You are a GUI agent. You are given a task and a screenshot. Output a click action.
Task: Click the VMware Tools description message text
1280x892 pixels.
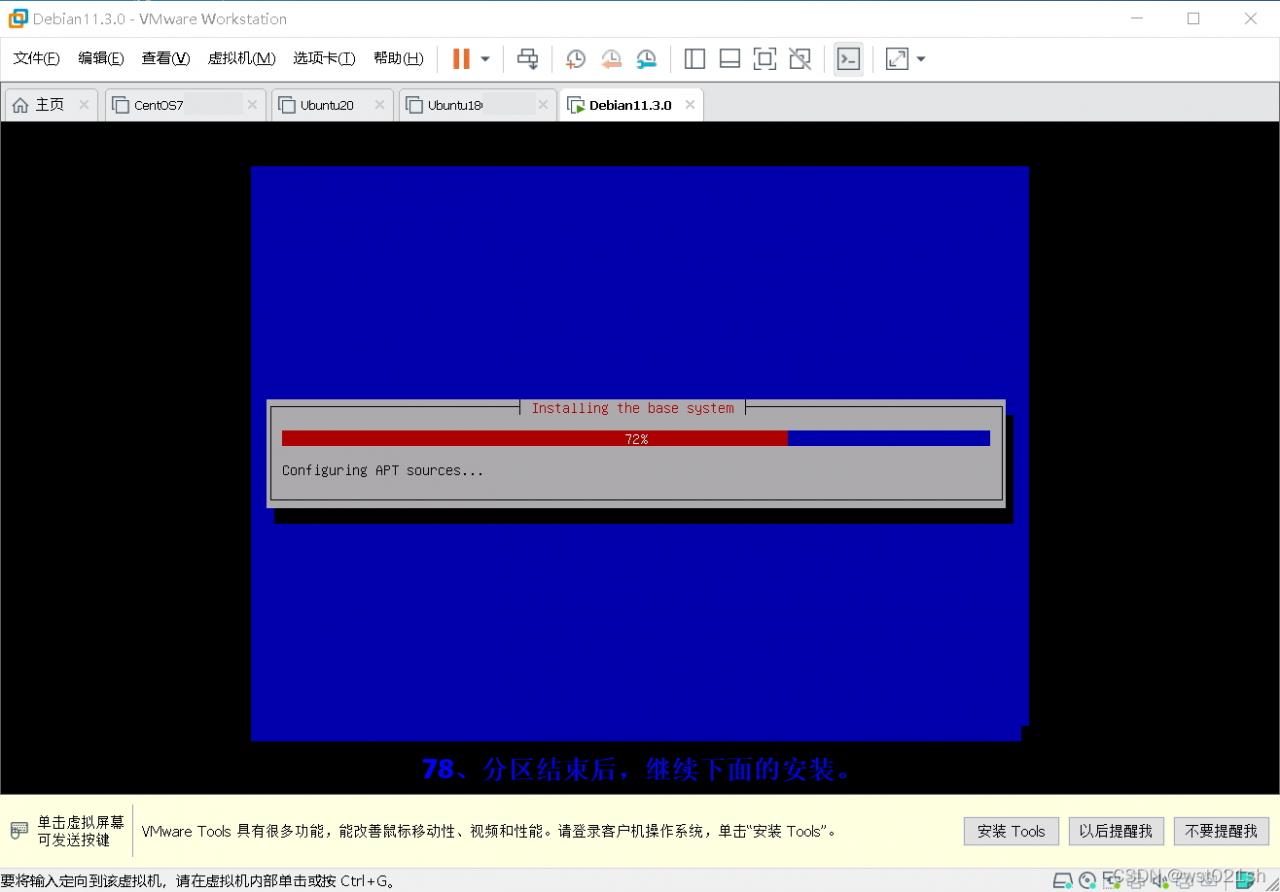coord(489,831)
